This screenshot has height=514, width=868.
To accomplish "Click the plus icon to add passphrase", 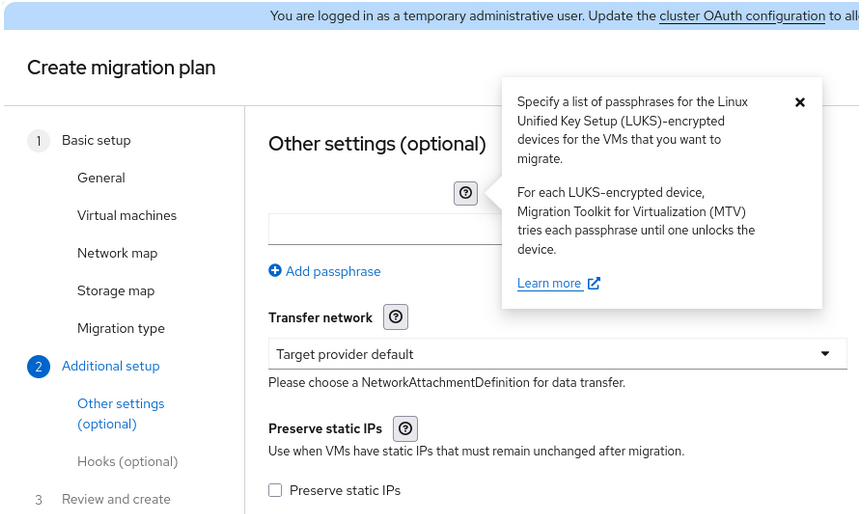I will pos(275,271).
